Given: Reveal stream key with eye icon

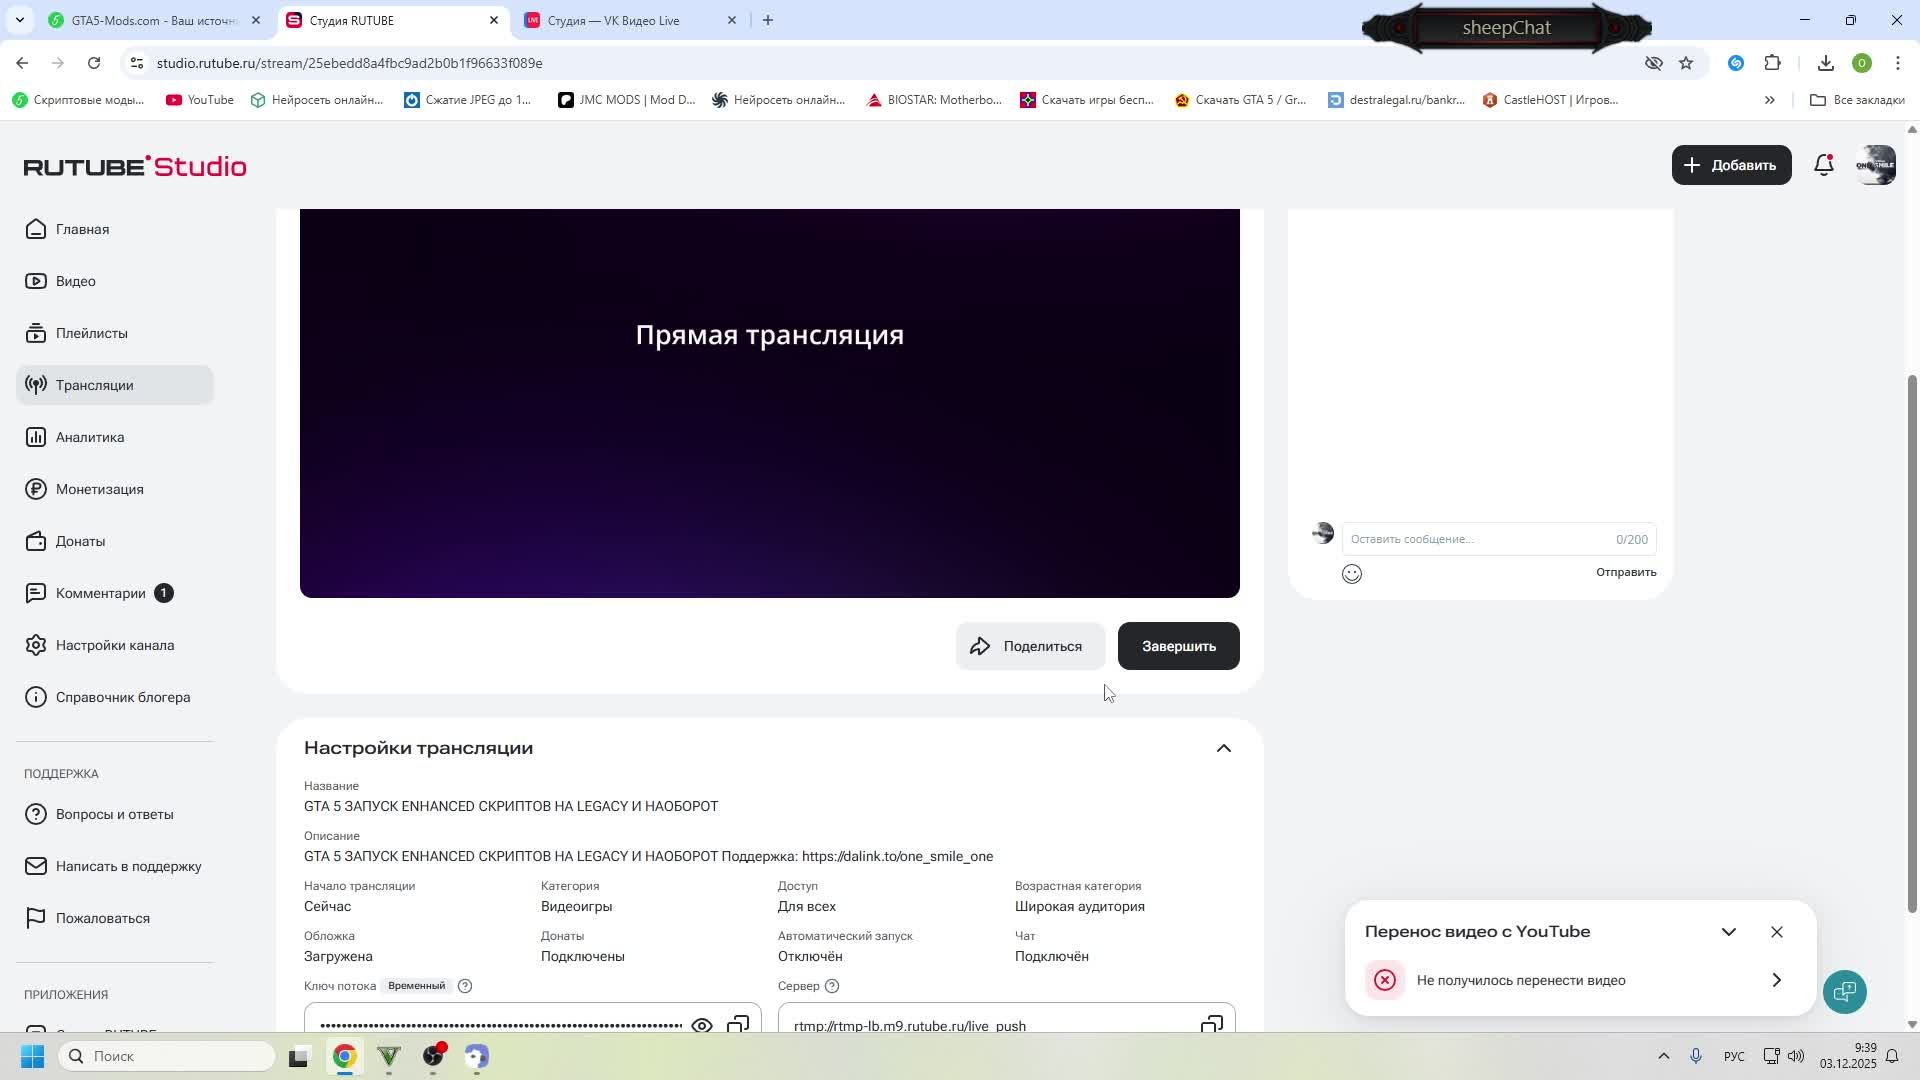Looking at the screenshot, I should (702, 1025).
